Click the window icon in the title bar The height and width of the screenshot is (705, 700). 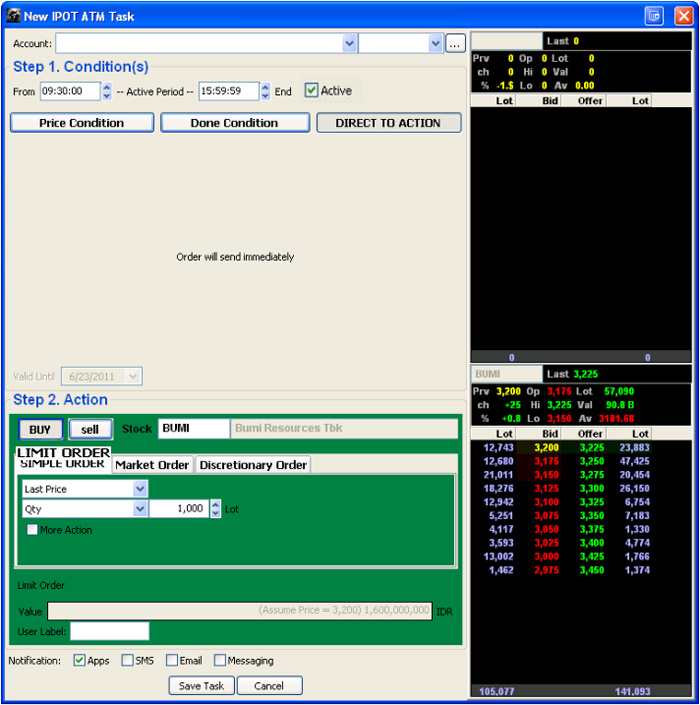click(x=13, y=16)
